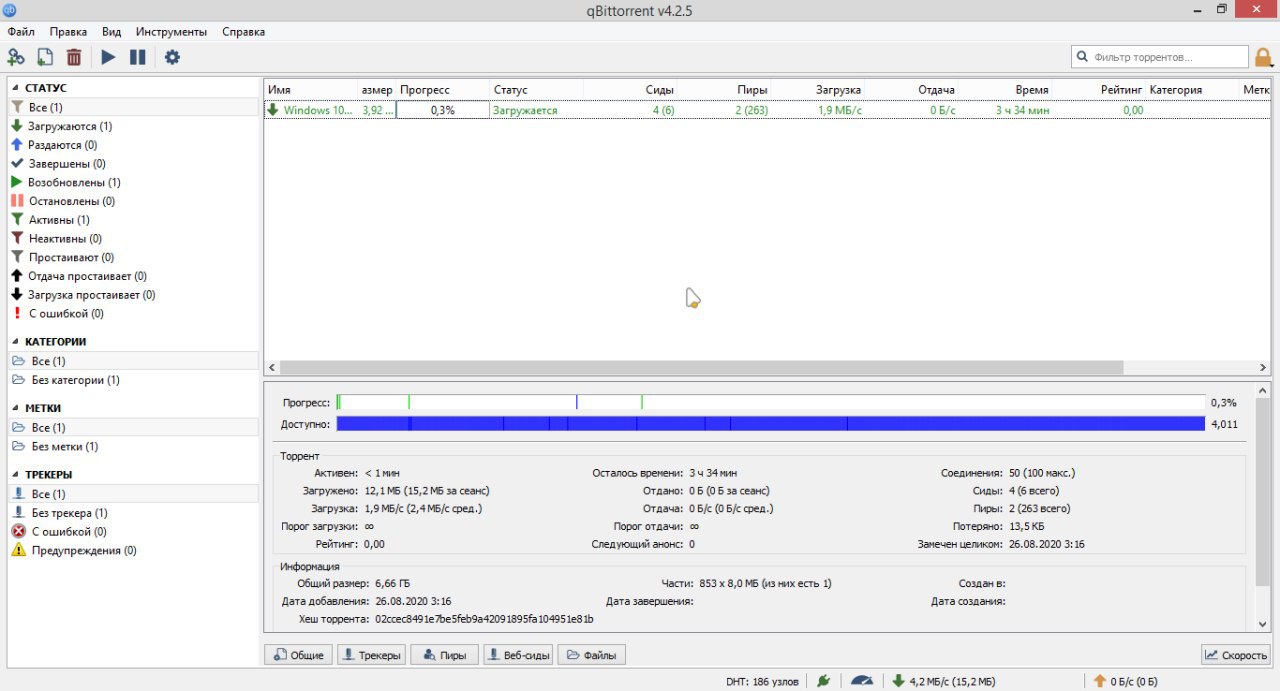The height and width of the screenshot is (691, 1280).
Task: Switch to the Трекеры tab
Action: (371, 655)
